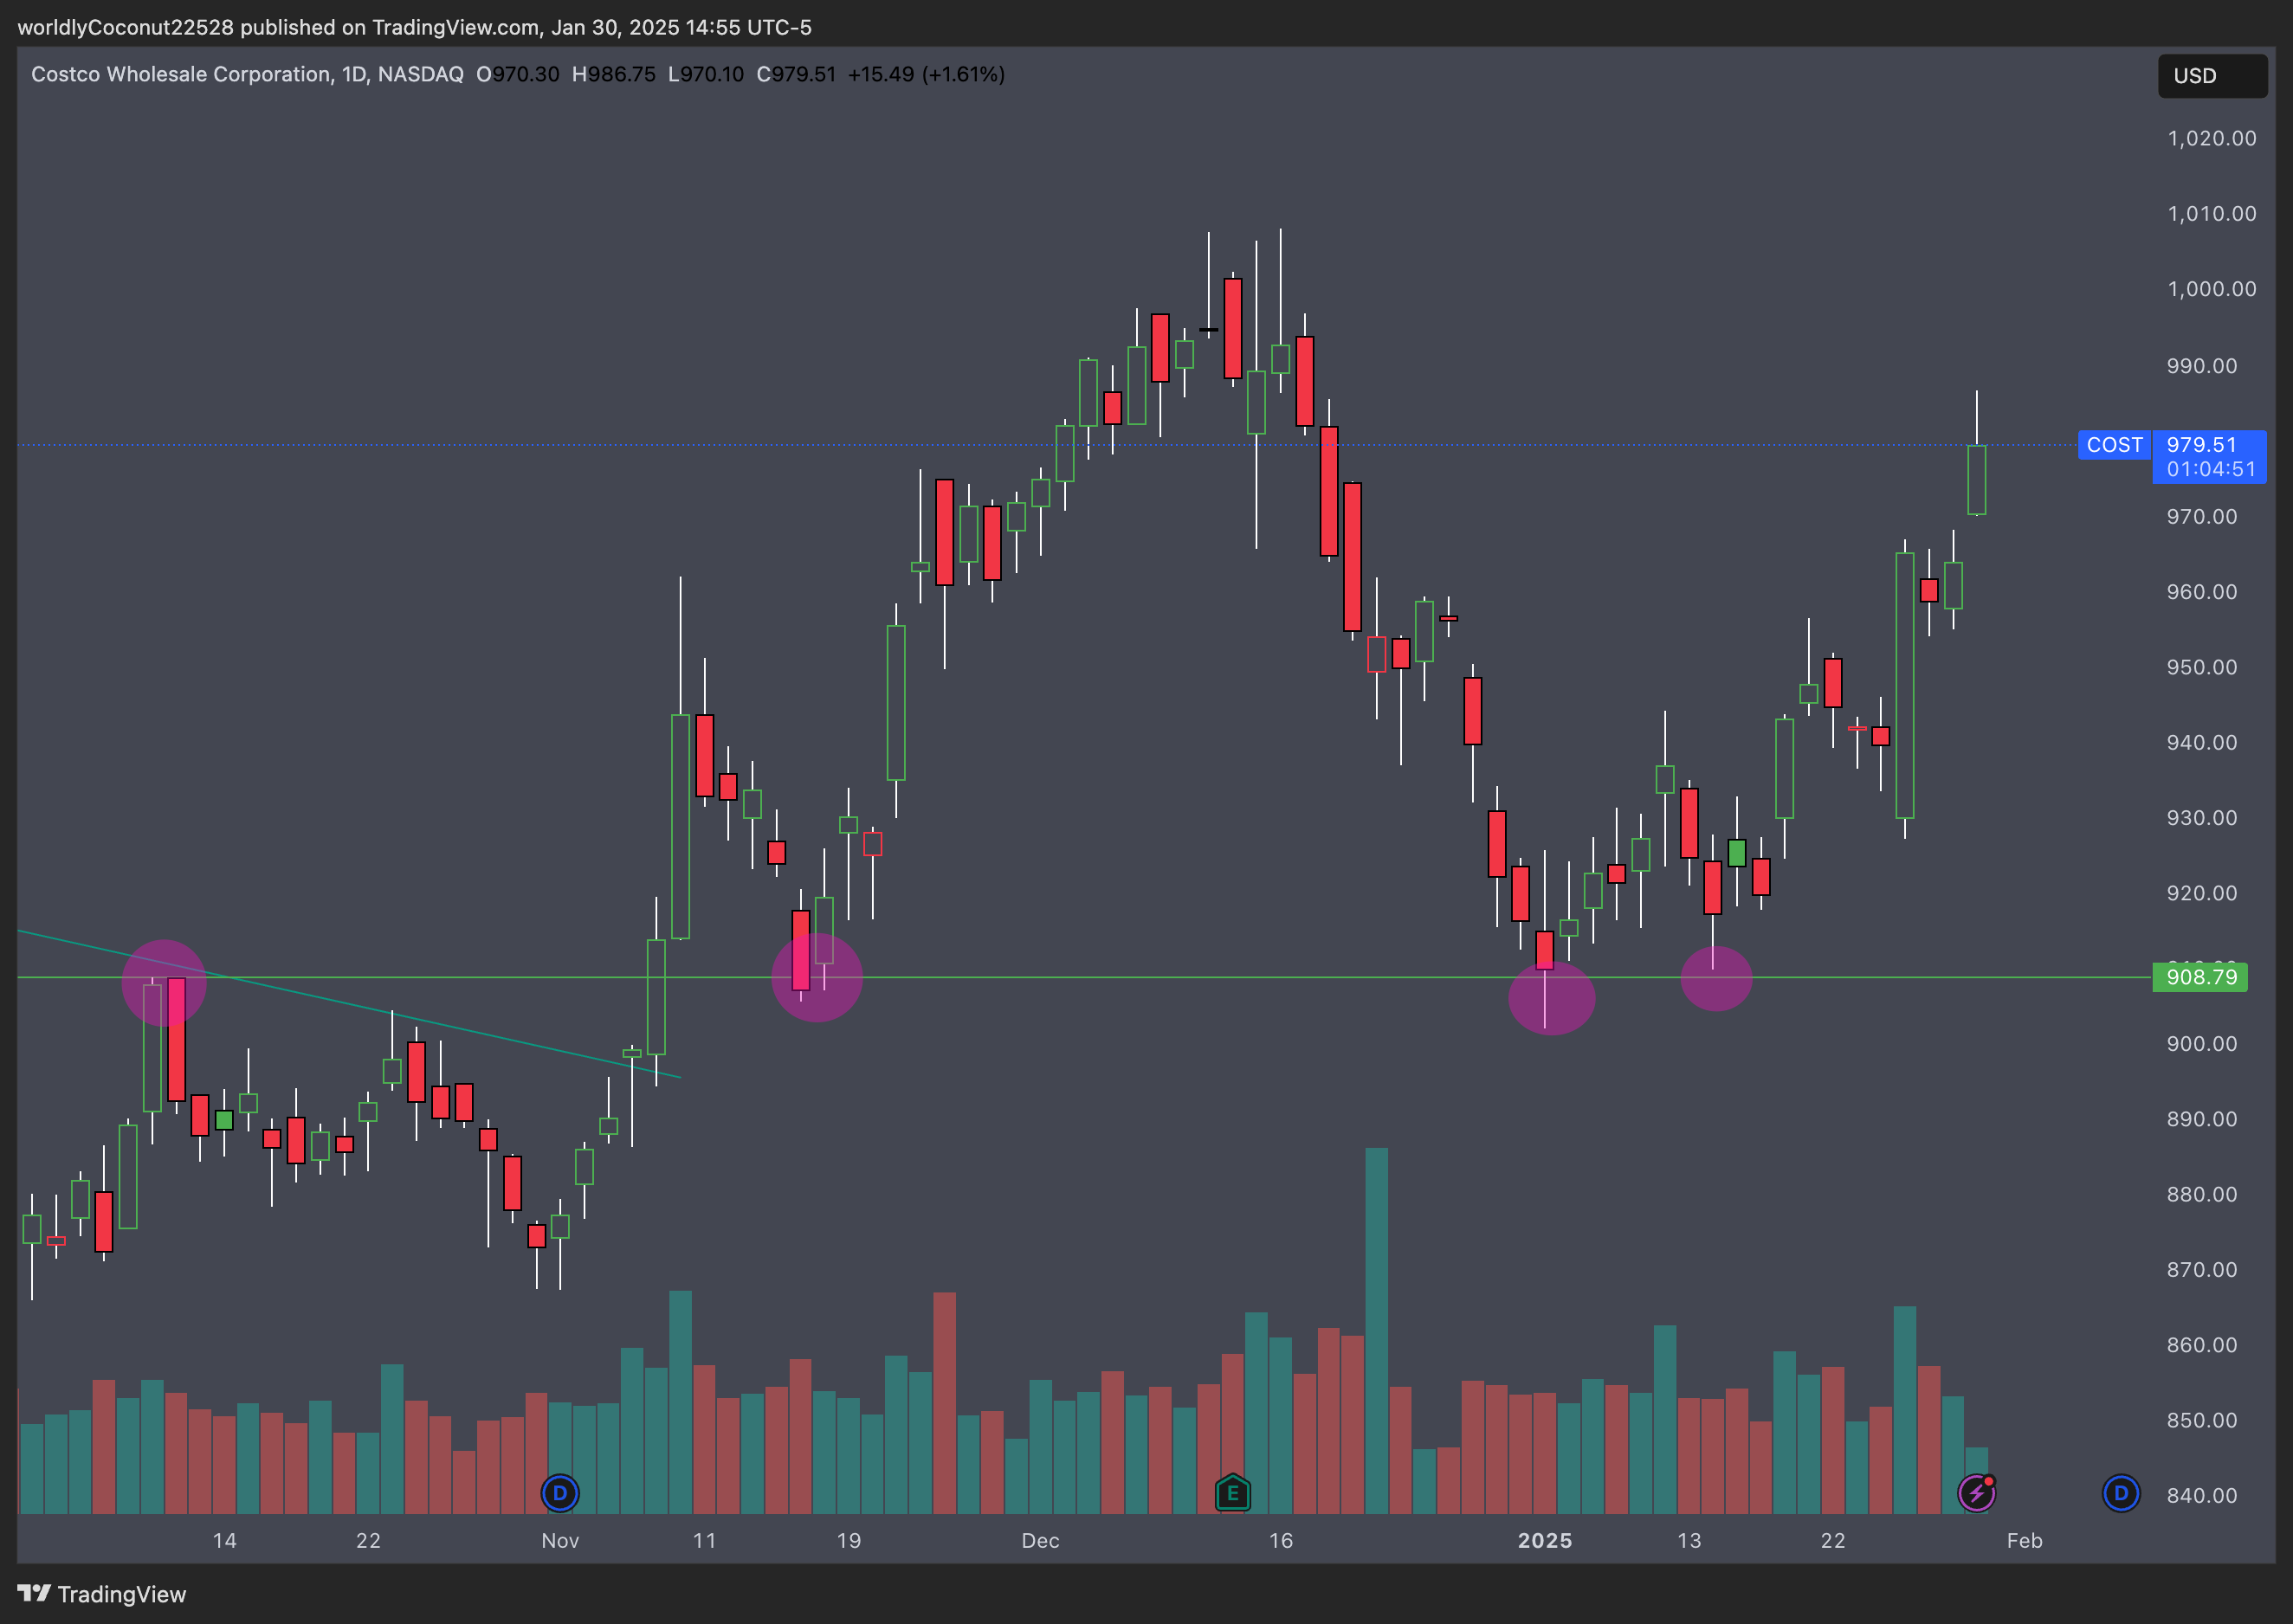Click the leftmost purple circle on the trendline
Image resolution: width=2293 pixels, height=1624 pixels.
tap(164, 983)
